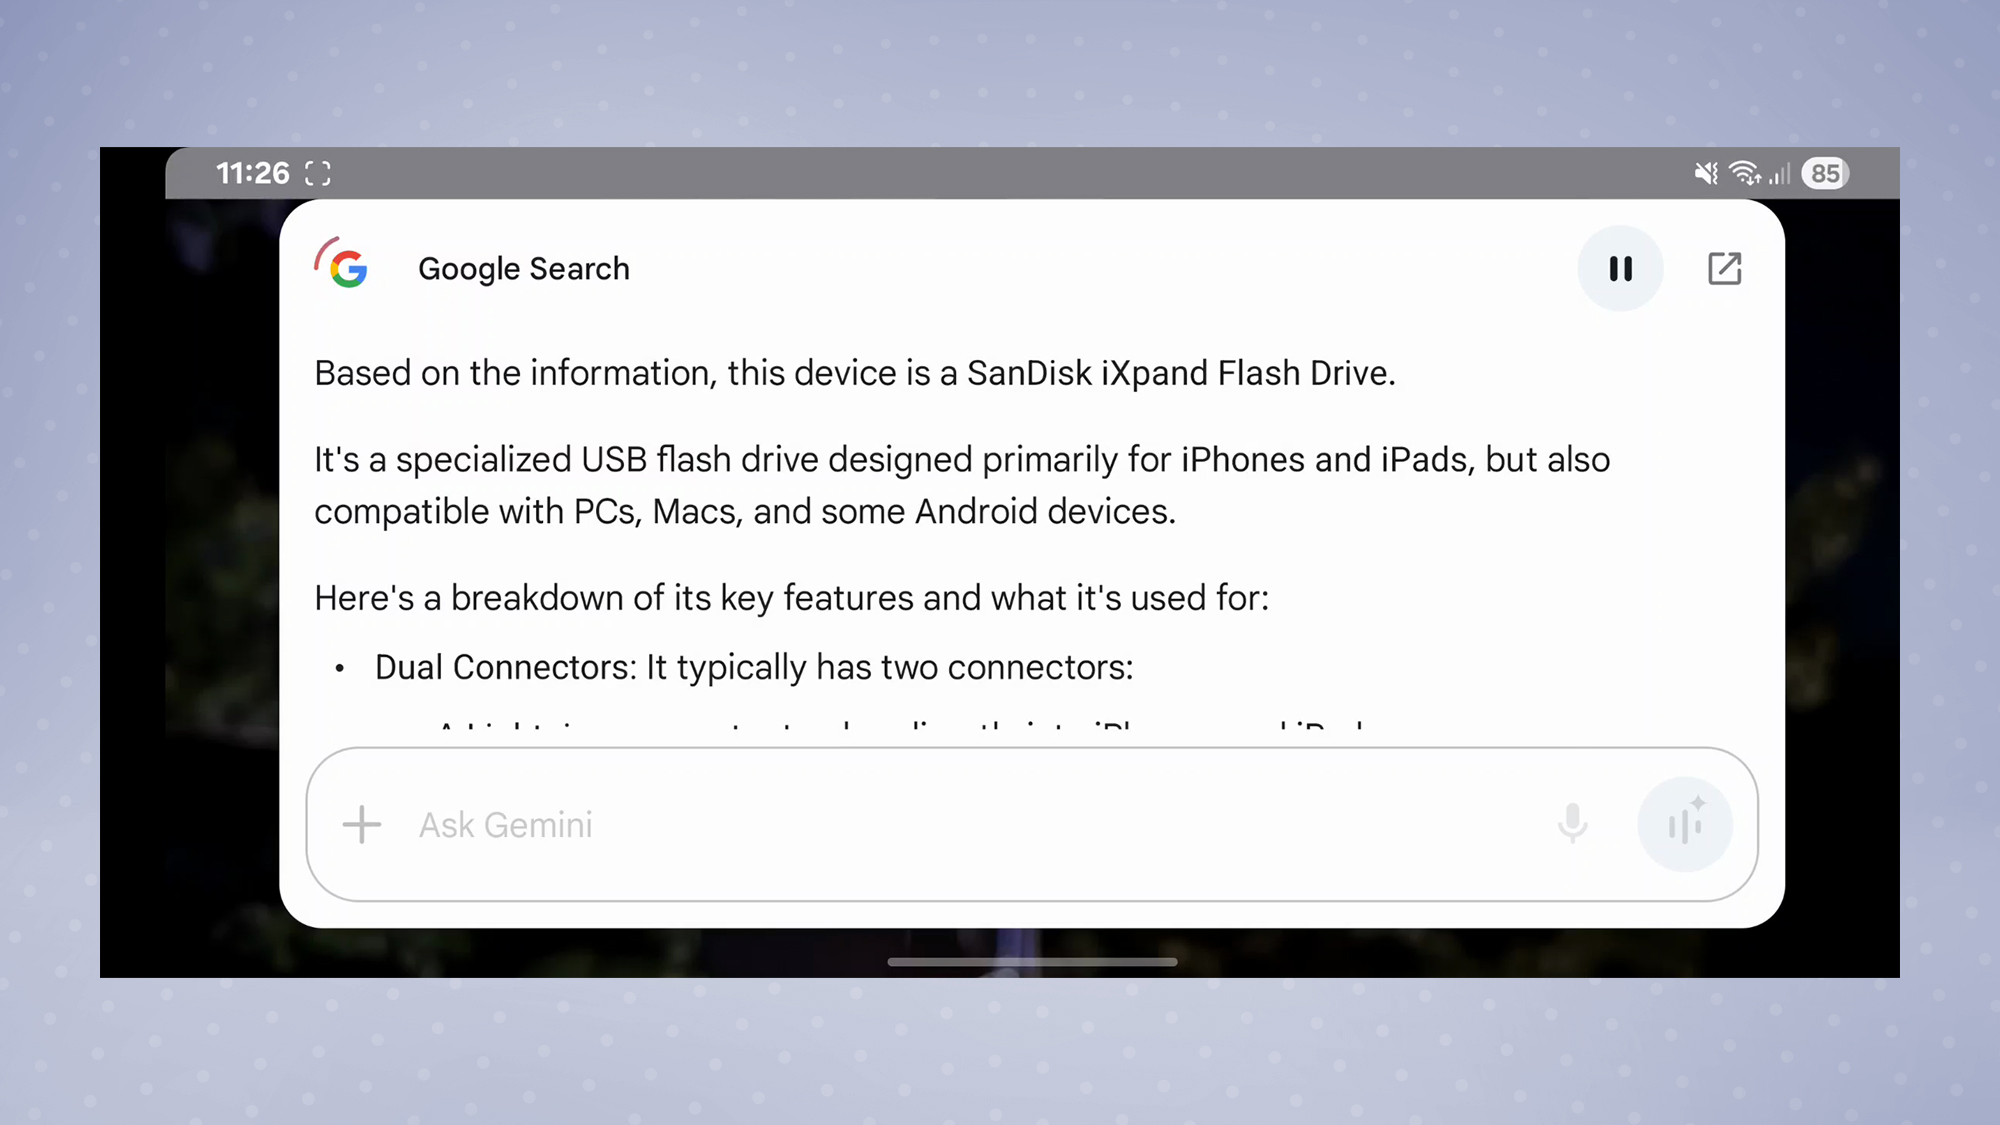
Task: Tap the plus attach icon
Action: point(362,825)
